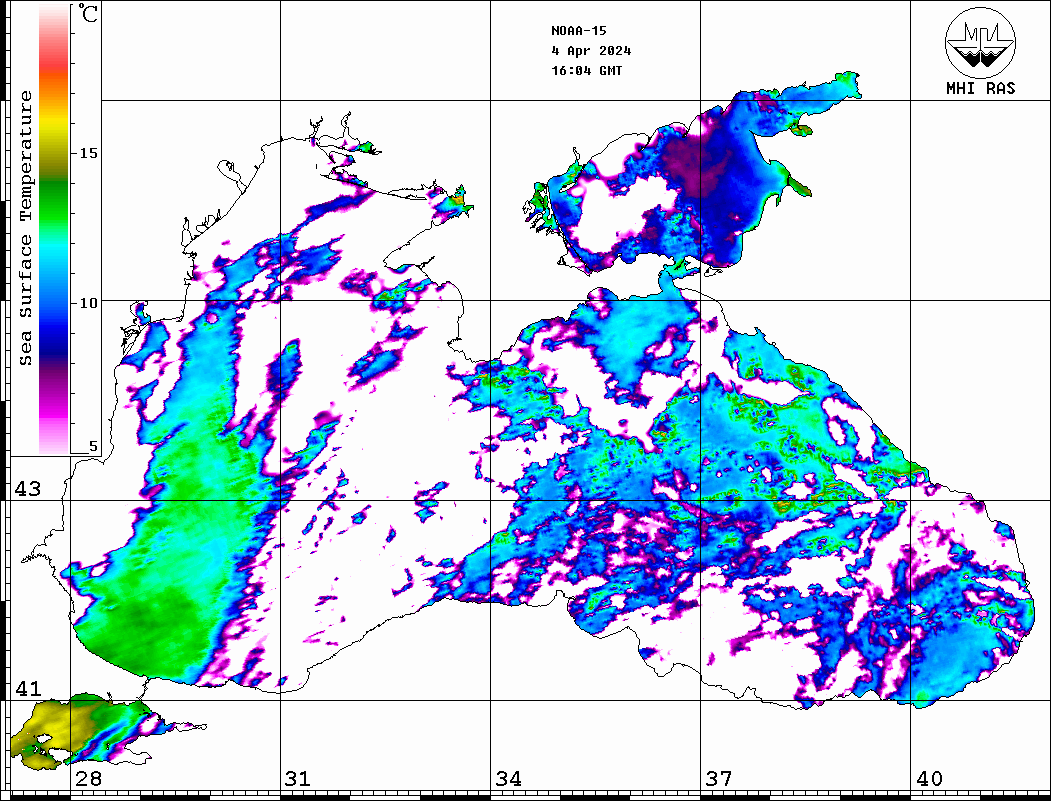Image resolution: width=1051 pixels, height=801 pixels.
Task: Click the longitude label '37'
Action: point(719,779)
